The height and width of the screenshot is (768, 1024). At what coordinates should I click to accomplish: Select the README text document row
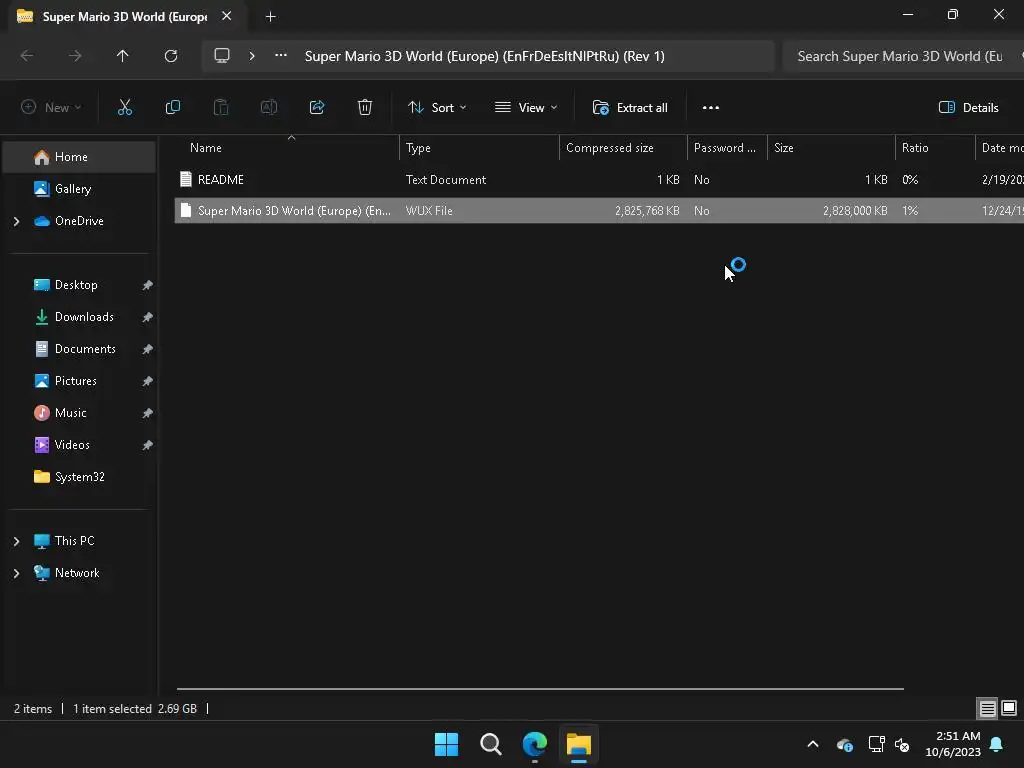[x=599, y=180]
